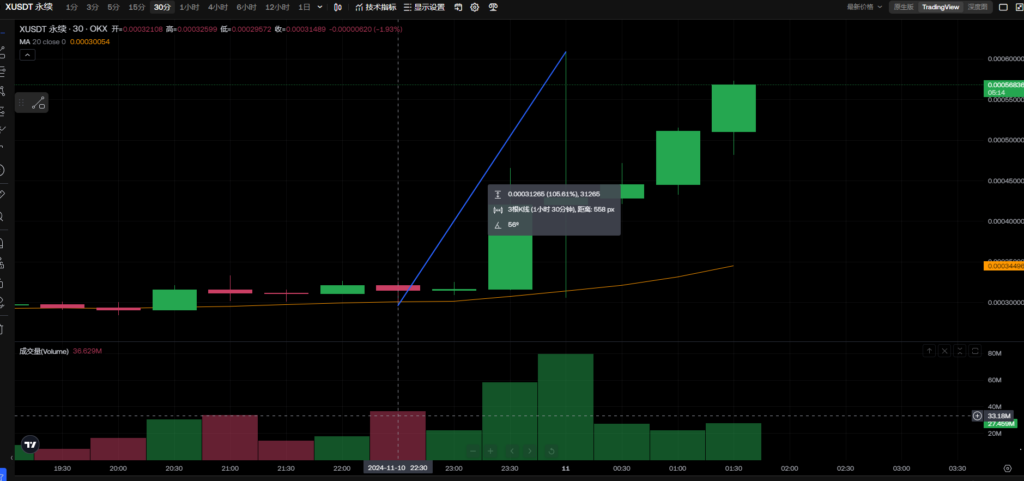Select the measure tool in floating toolbar
Screen dimensions: 1024x481
coord(38,102)
